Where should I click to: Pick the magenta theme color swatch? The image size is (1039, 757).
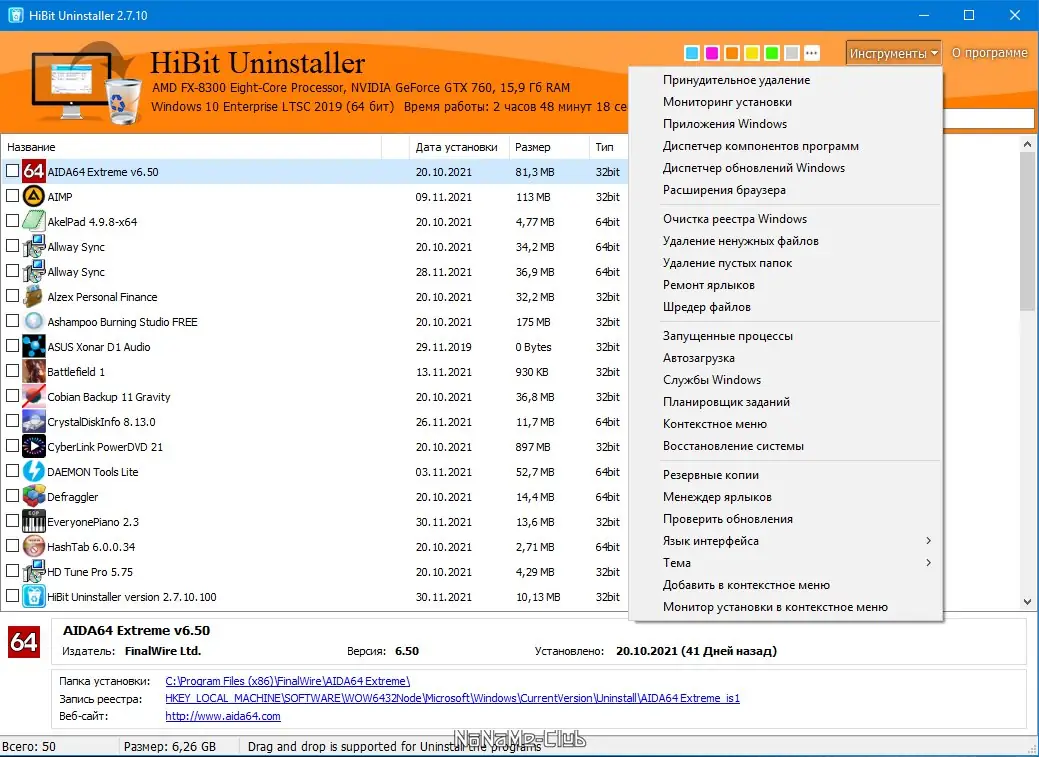coord(712,53)
